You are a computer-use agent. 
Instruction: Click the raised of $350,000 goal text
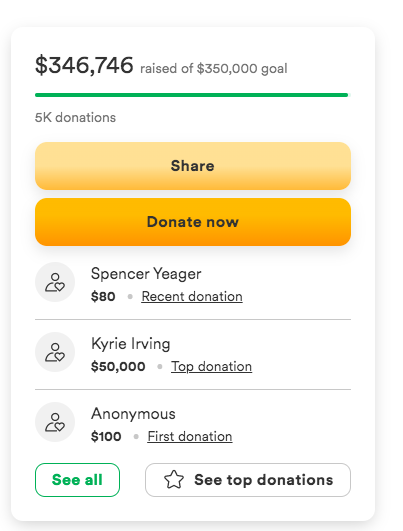point(214,69)
